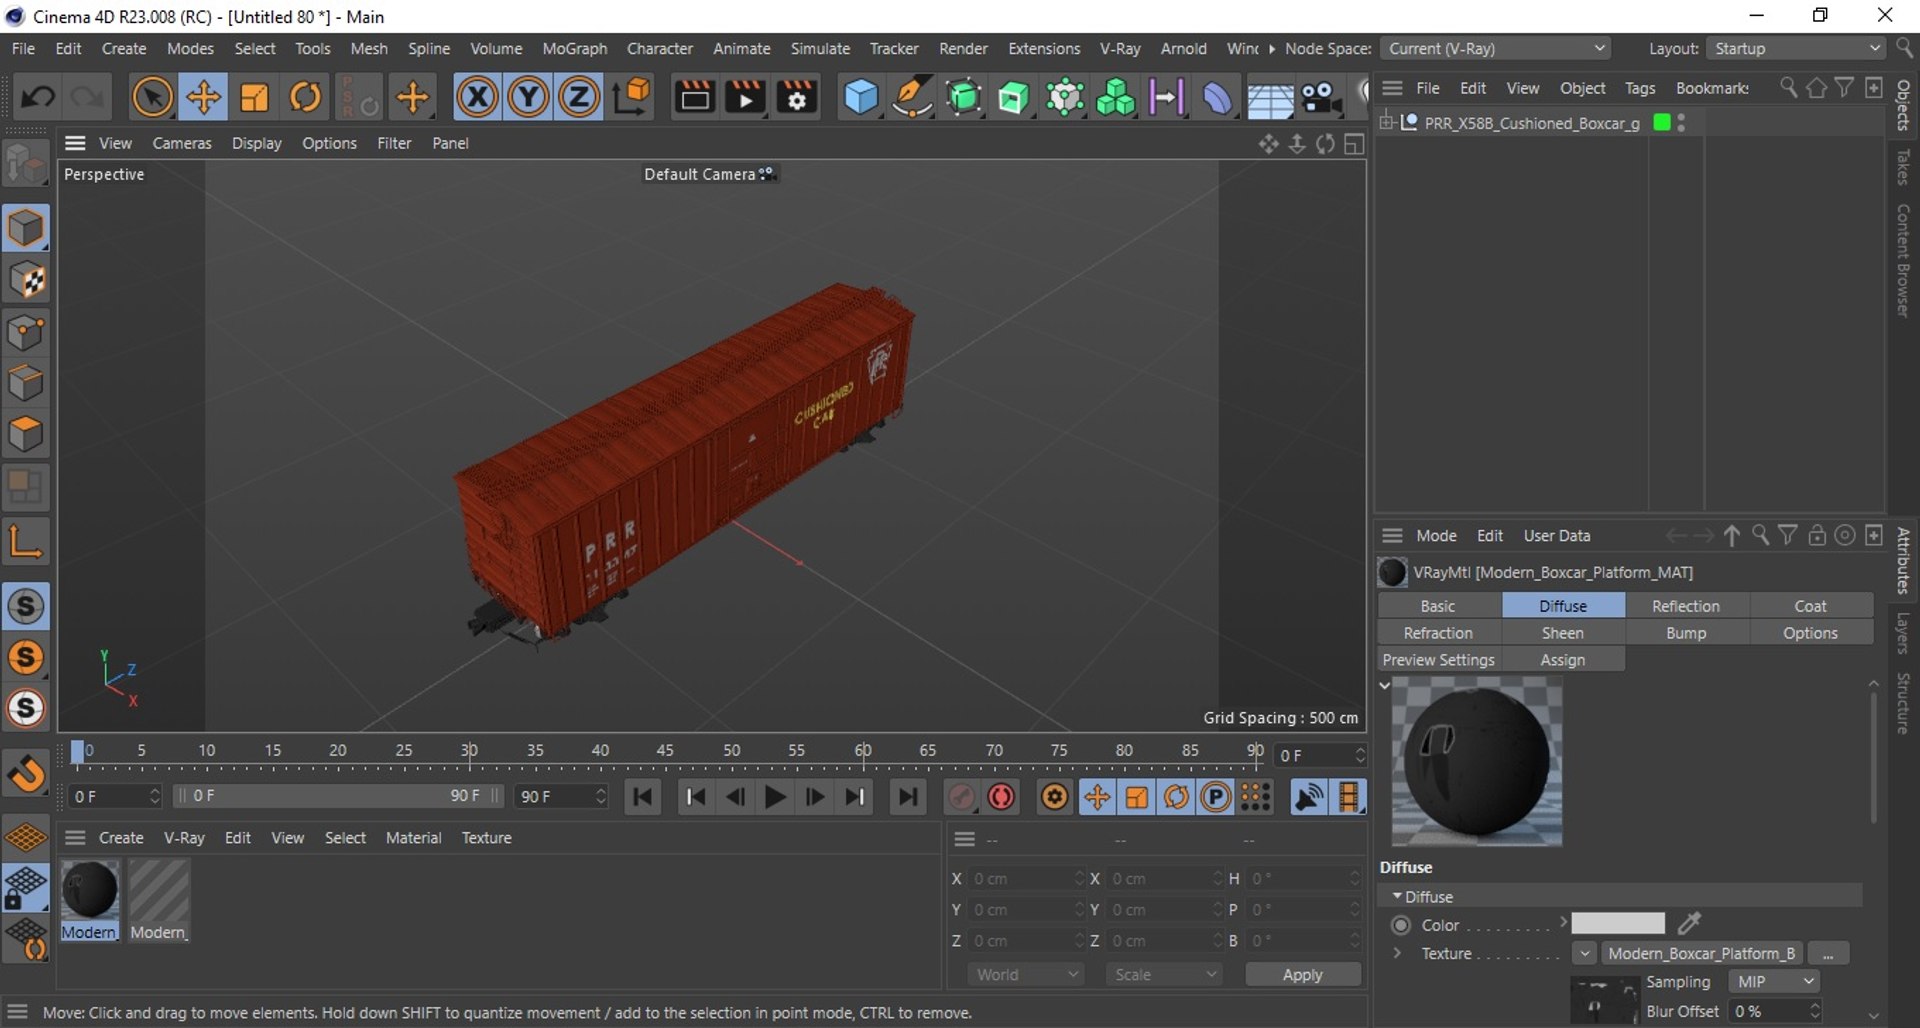Click Modern_Boxcar_Platform_B texture button
The height and width of the screenshot is (1028, 1920).
click(x=1701, y=953)
